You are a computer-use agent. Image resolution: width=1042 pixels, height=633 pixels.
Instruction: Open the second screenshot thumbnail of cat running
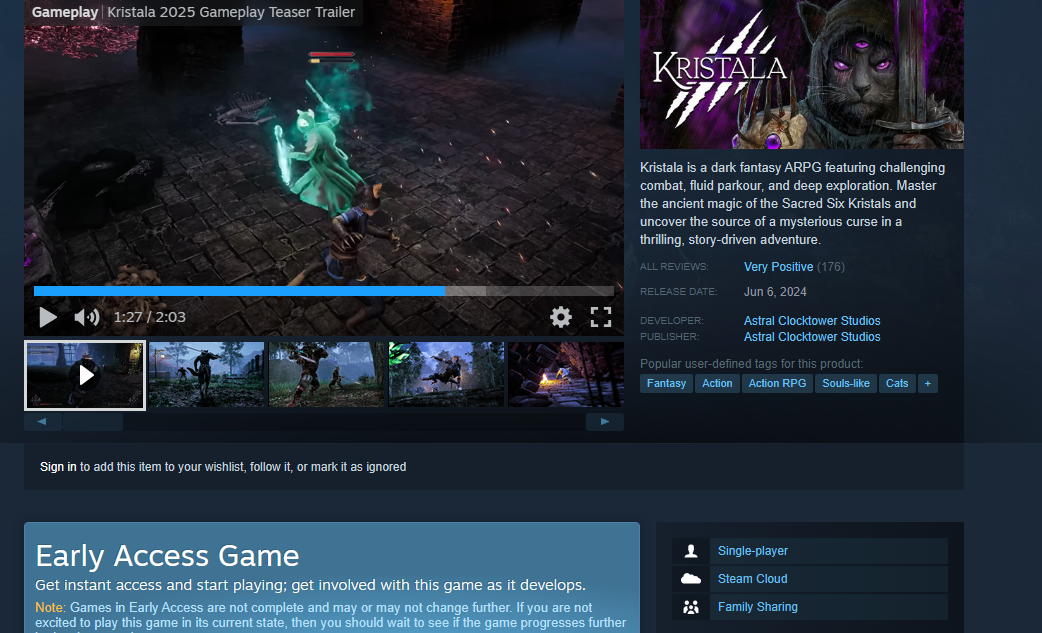tap(206, 375)
